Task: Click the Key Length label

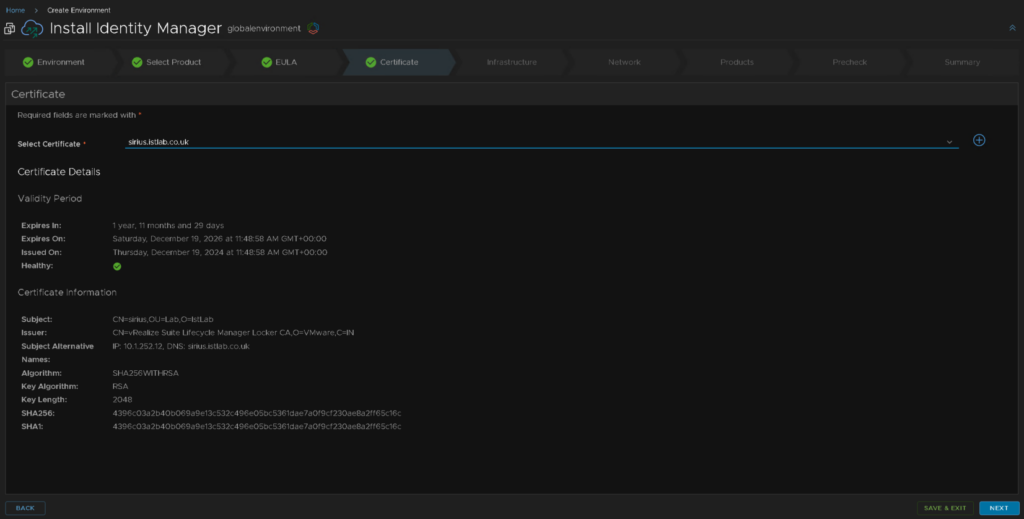Action: point(44,400)
